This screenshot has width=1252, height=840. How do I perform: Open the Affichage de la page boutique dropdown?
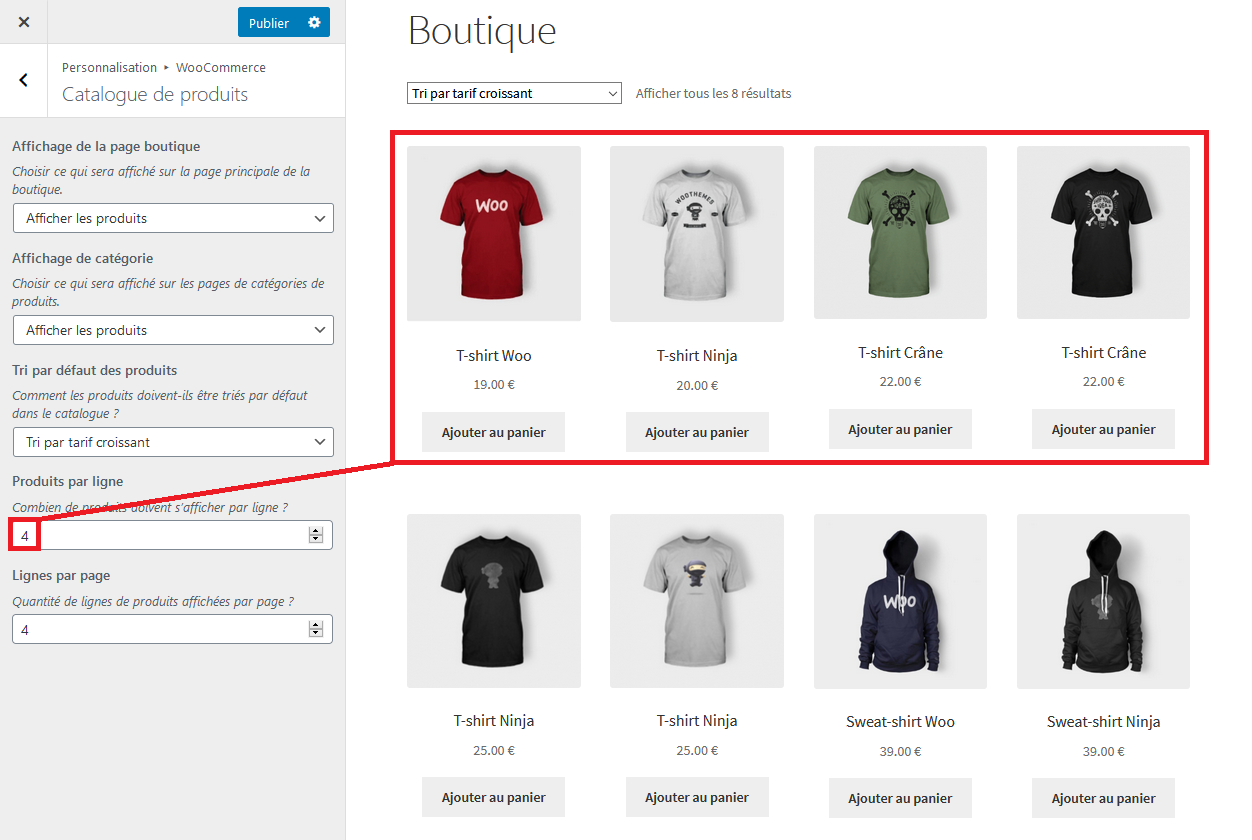(x=173, y=218)
